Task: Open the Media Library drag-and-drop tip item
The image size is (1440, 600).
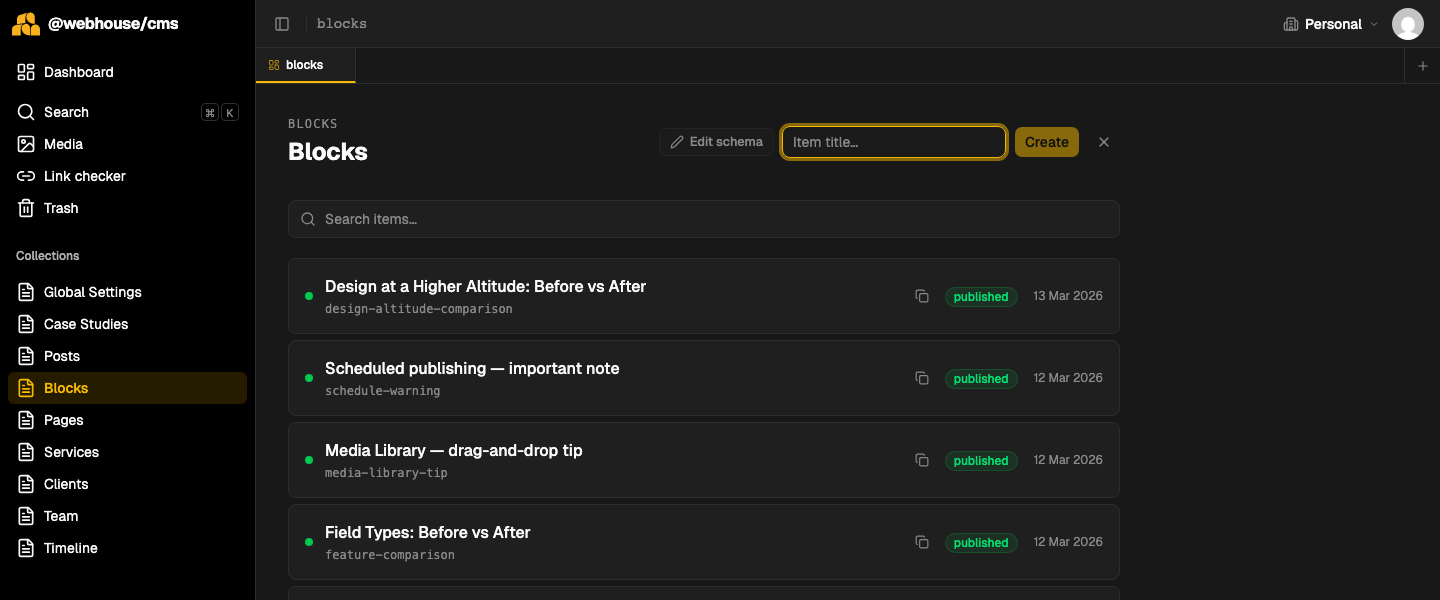Action: pos(453,451)
